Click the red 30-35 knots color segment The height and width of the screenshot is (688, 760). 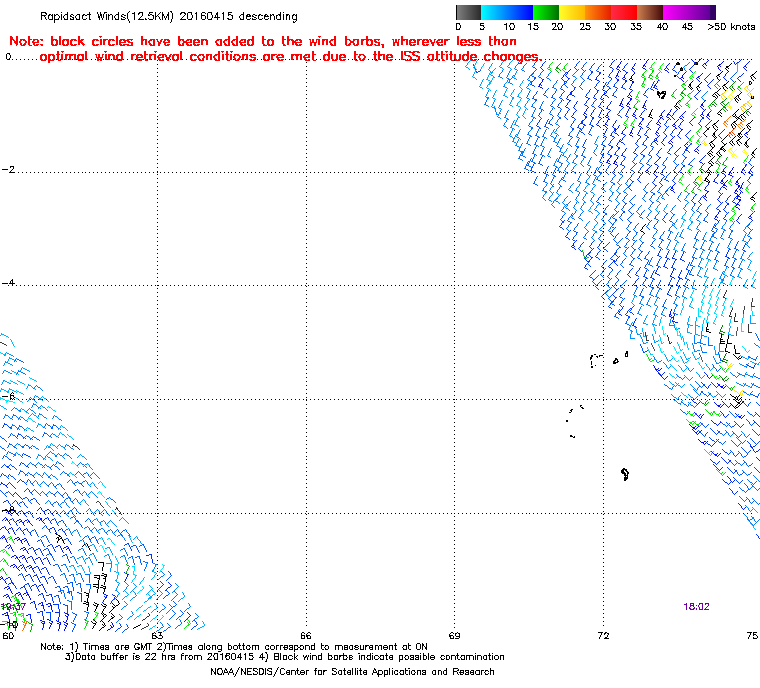click(624, 12)
